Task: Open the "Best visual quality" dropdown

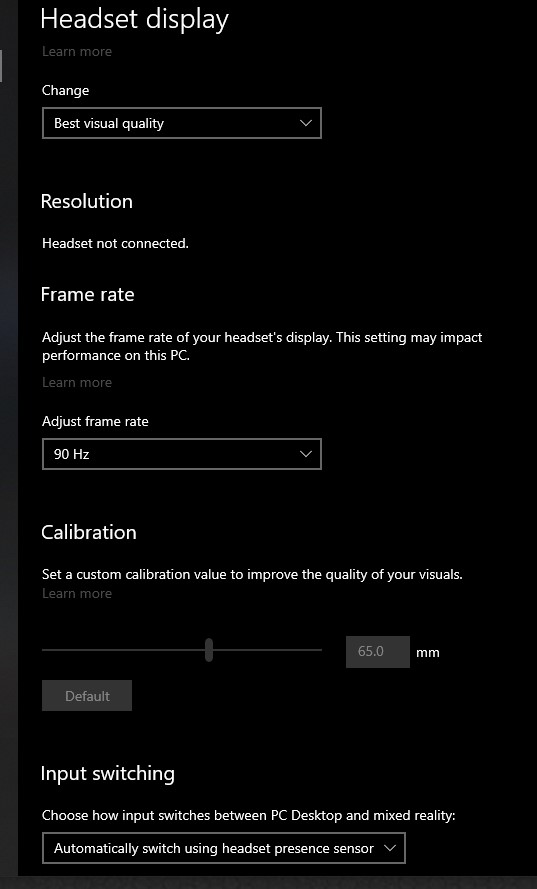Action: (x=181, y=123)
